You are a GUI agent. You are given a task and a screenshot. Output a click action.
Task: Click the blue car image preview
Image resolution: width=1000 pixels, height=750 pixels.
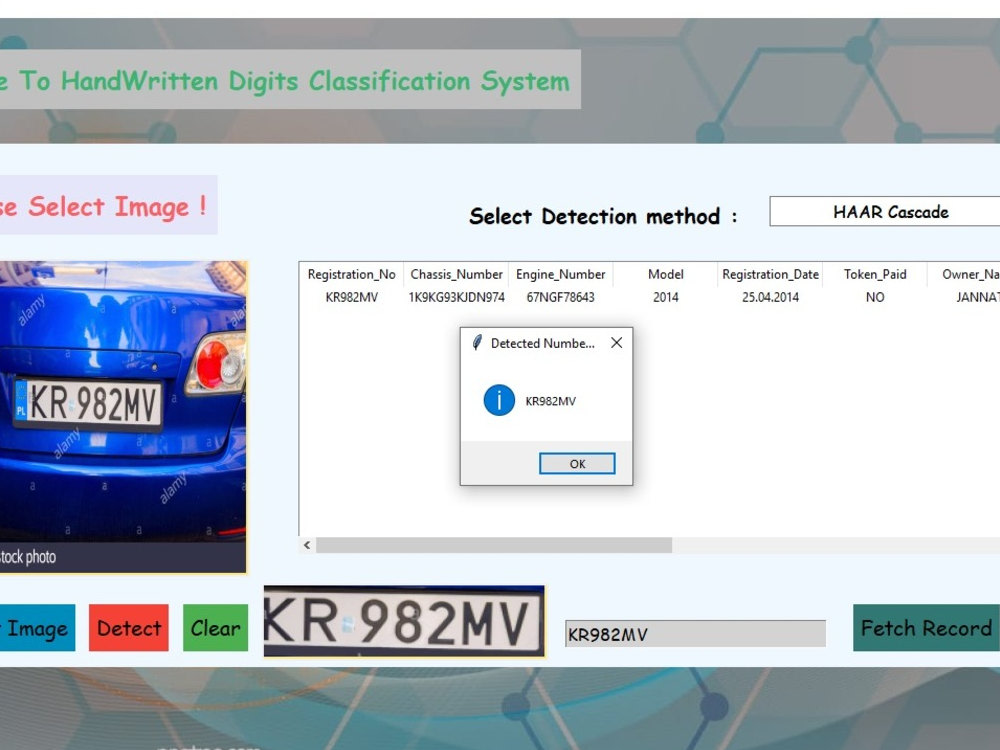click(123, 417)
